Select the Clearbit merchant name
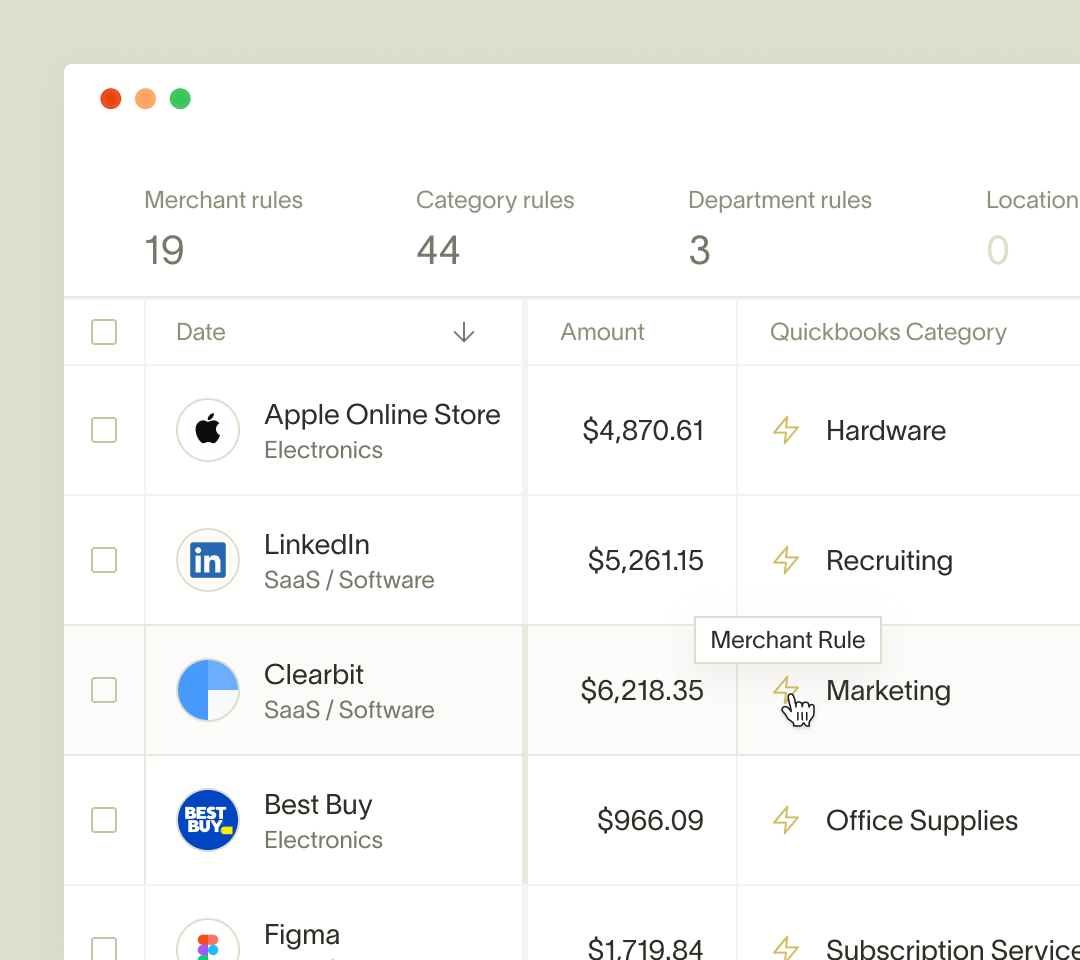This screenshot has height=960, width=1080. pyautogui.click(x=313, y=675)
